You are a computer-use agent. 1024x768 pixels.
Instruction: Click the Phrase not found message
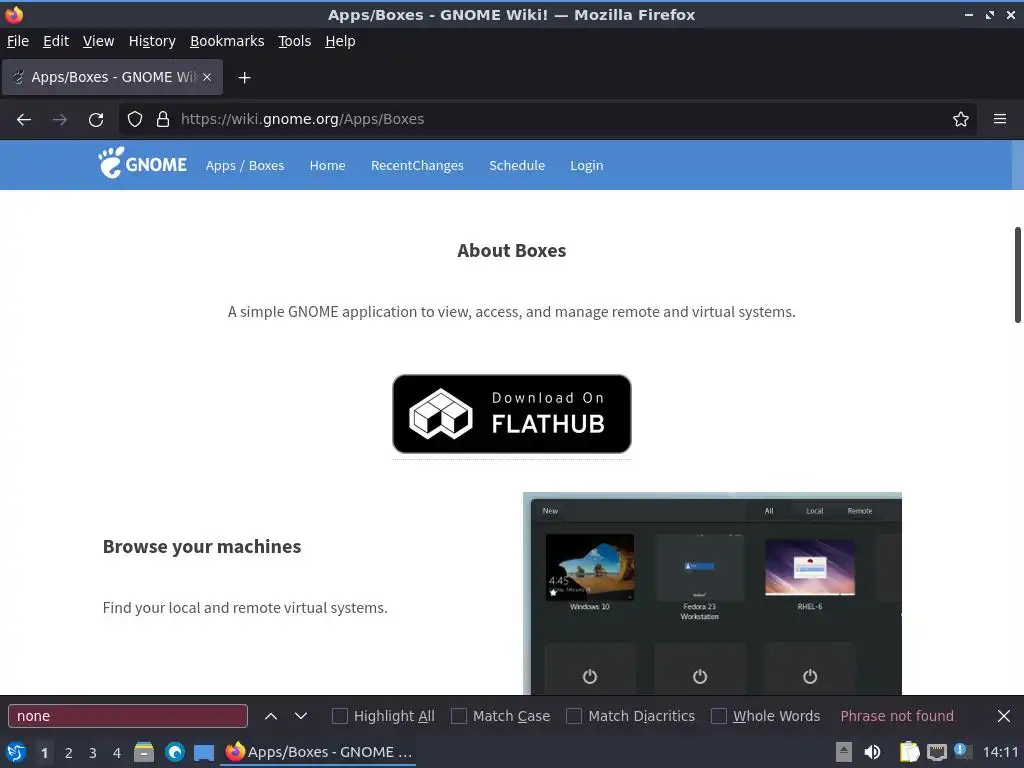click(897, 716)
